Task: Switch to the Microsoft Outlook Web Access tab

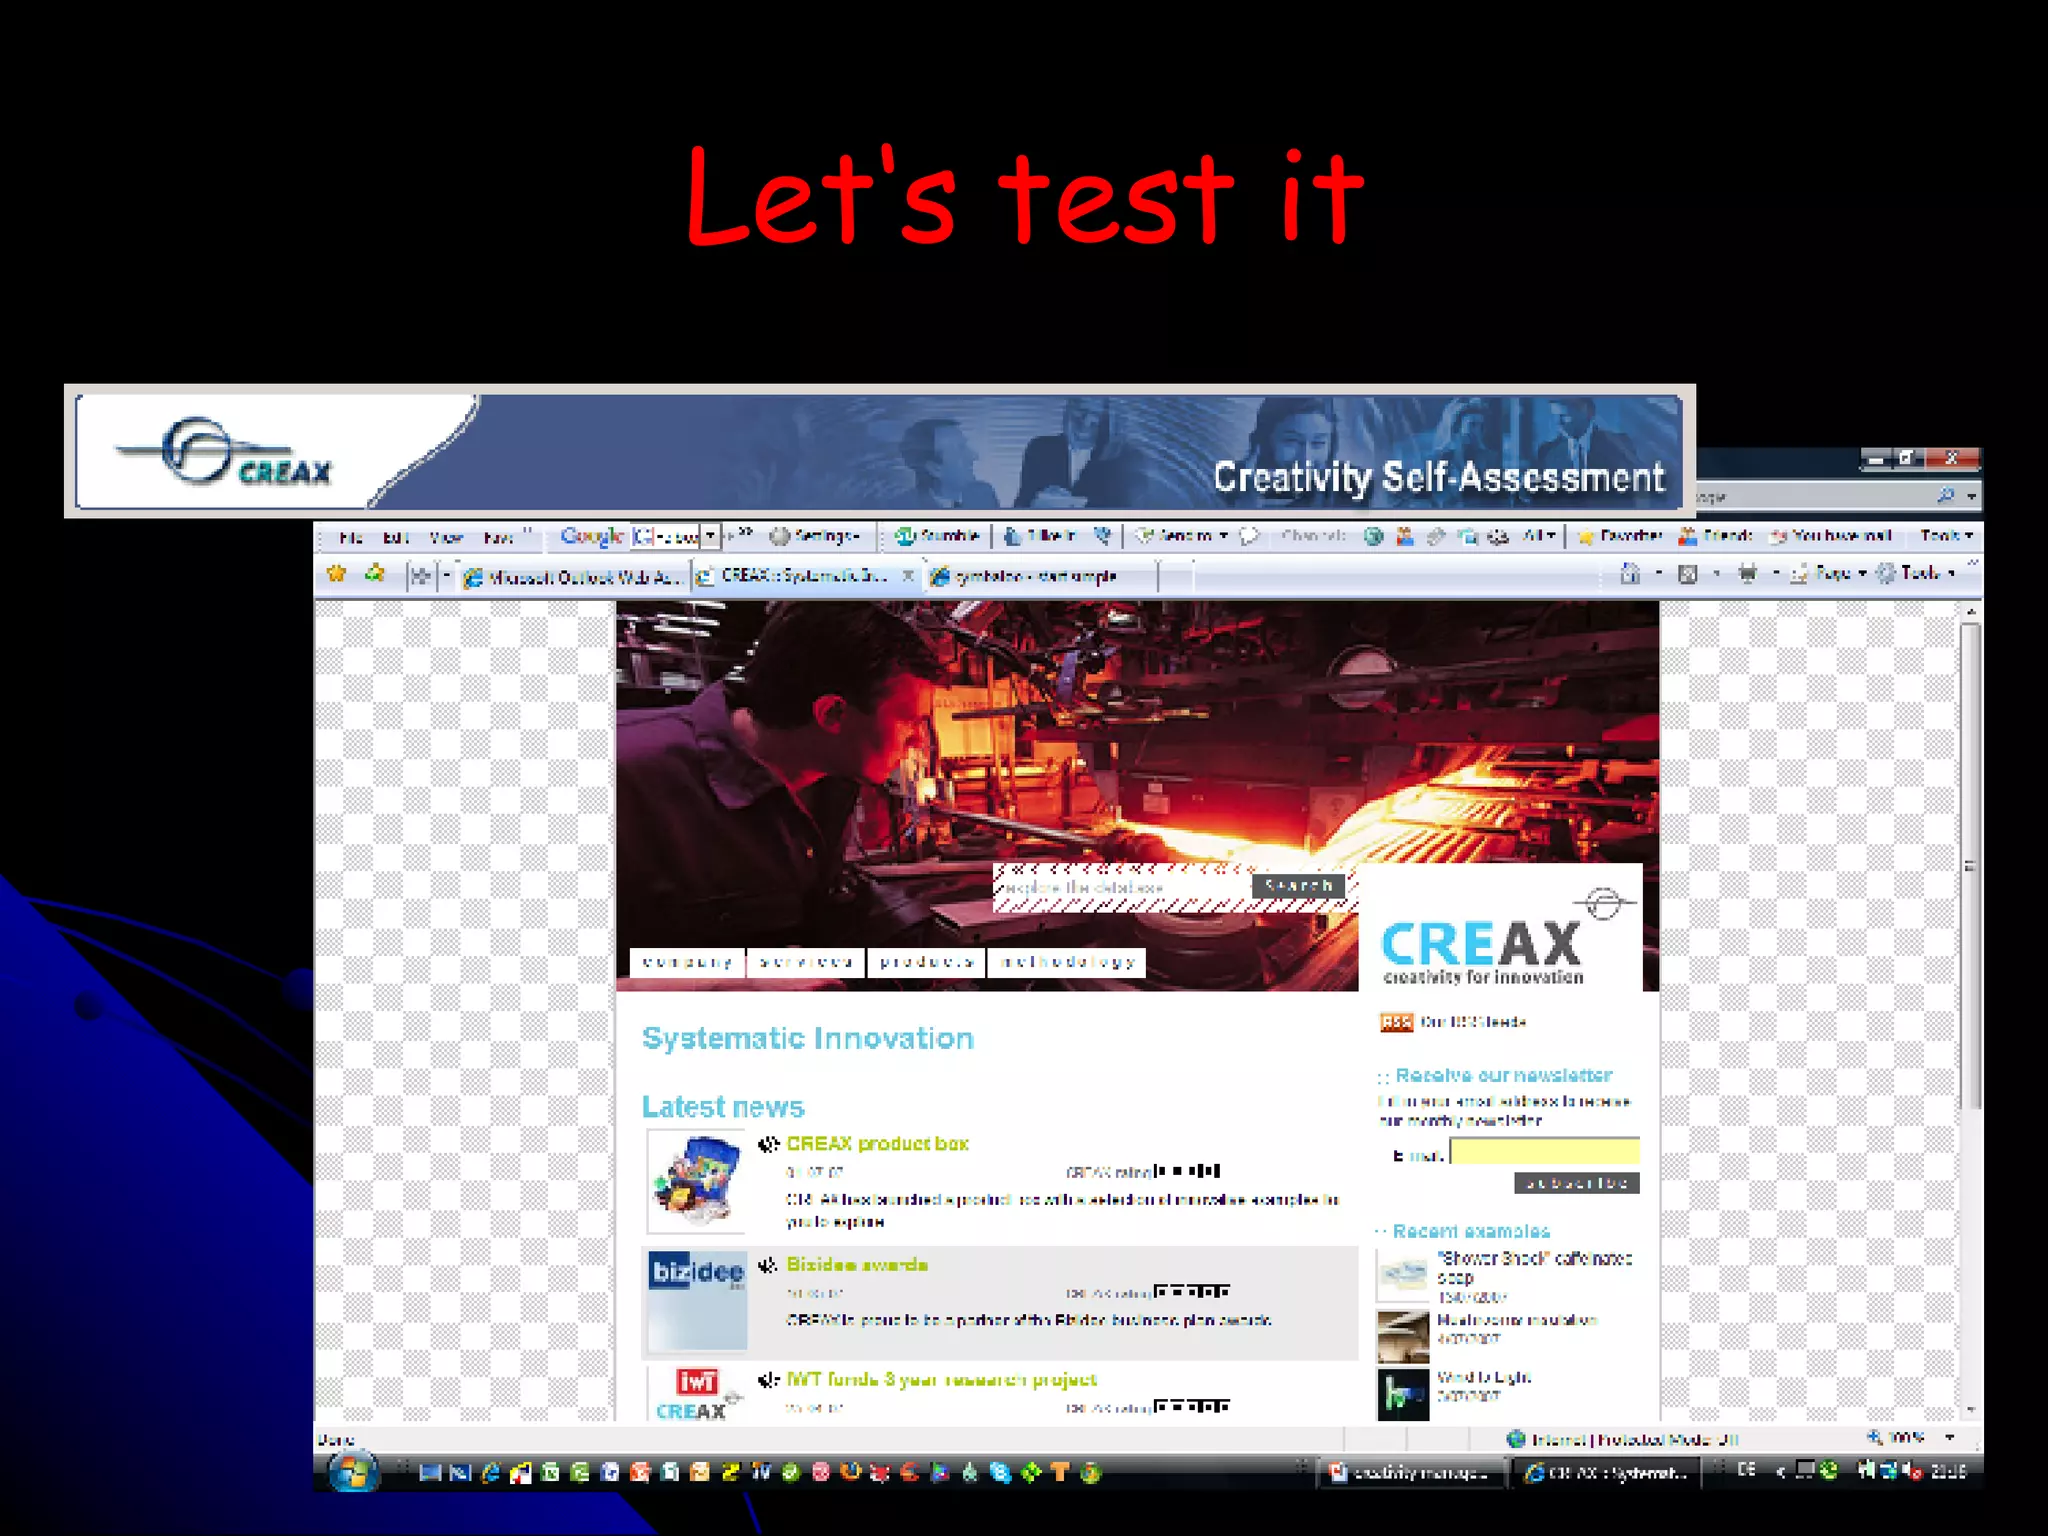Action: (574, 577)
